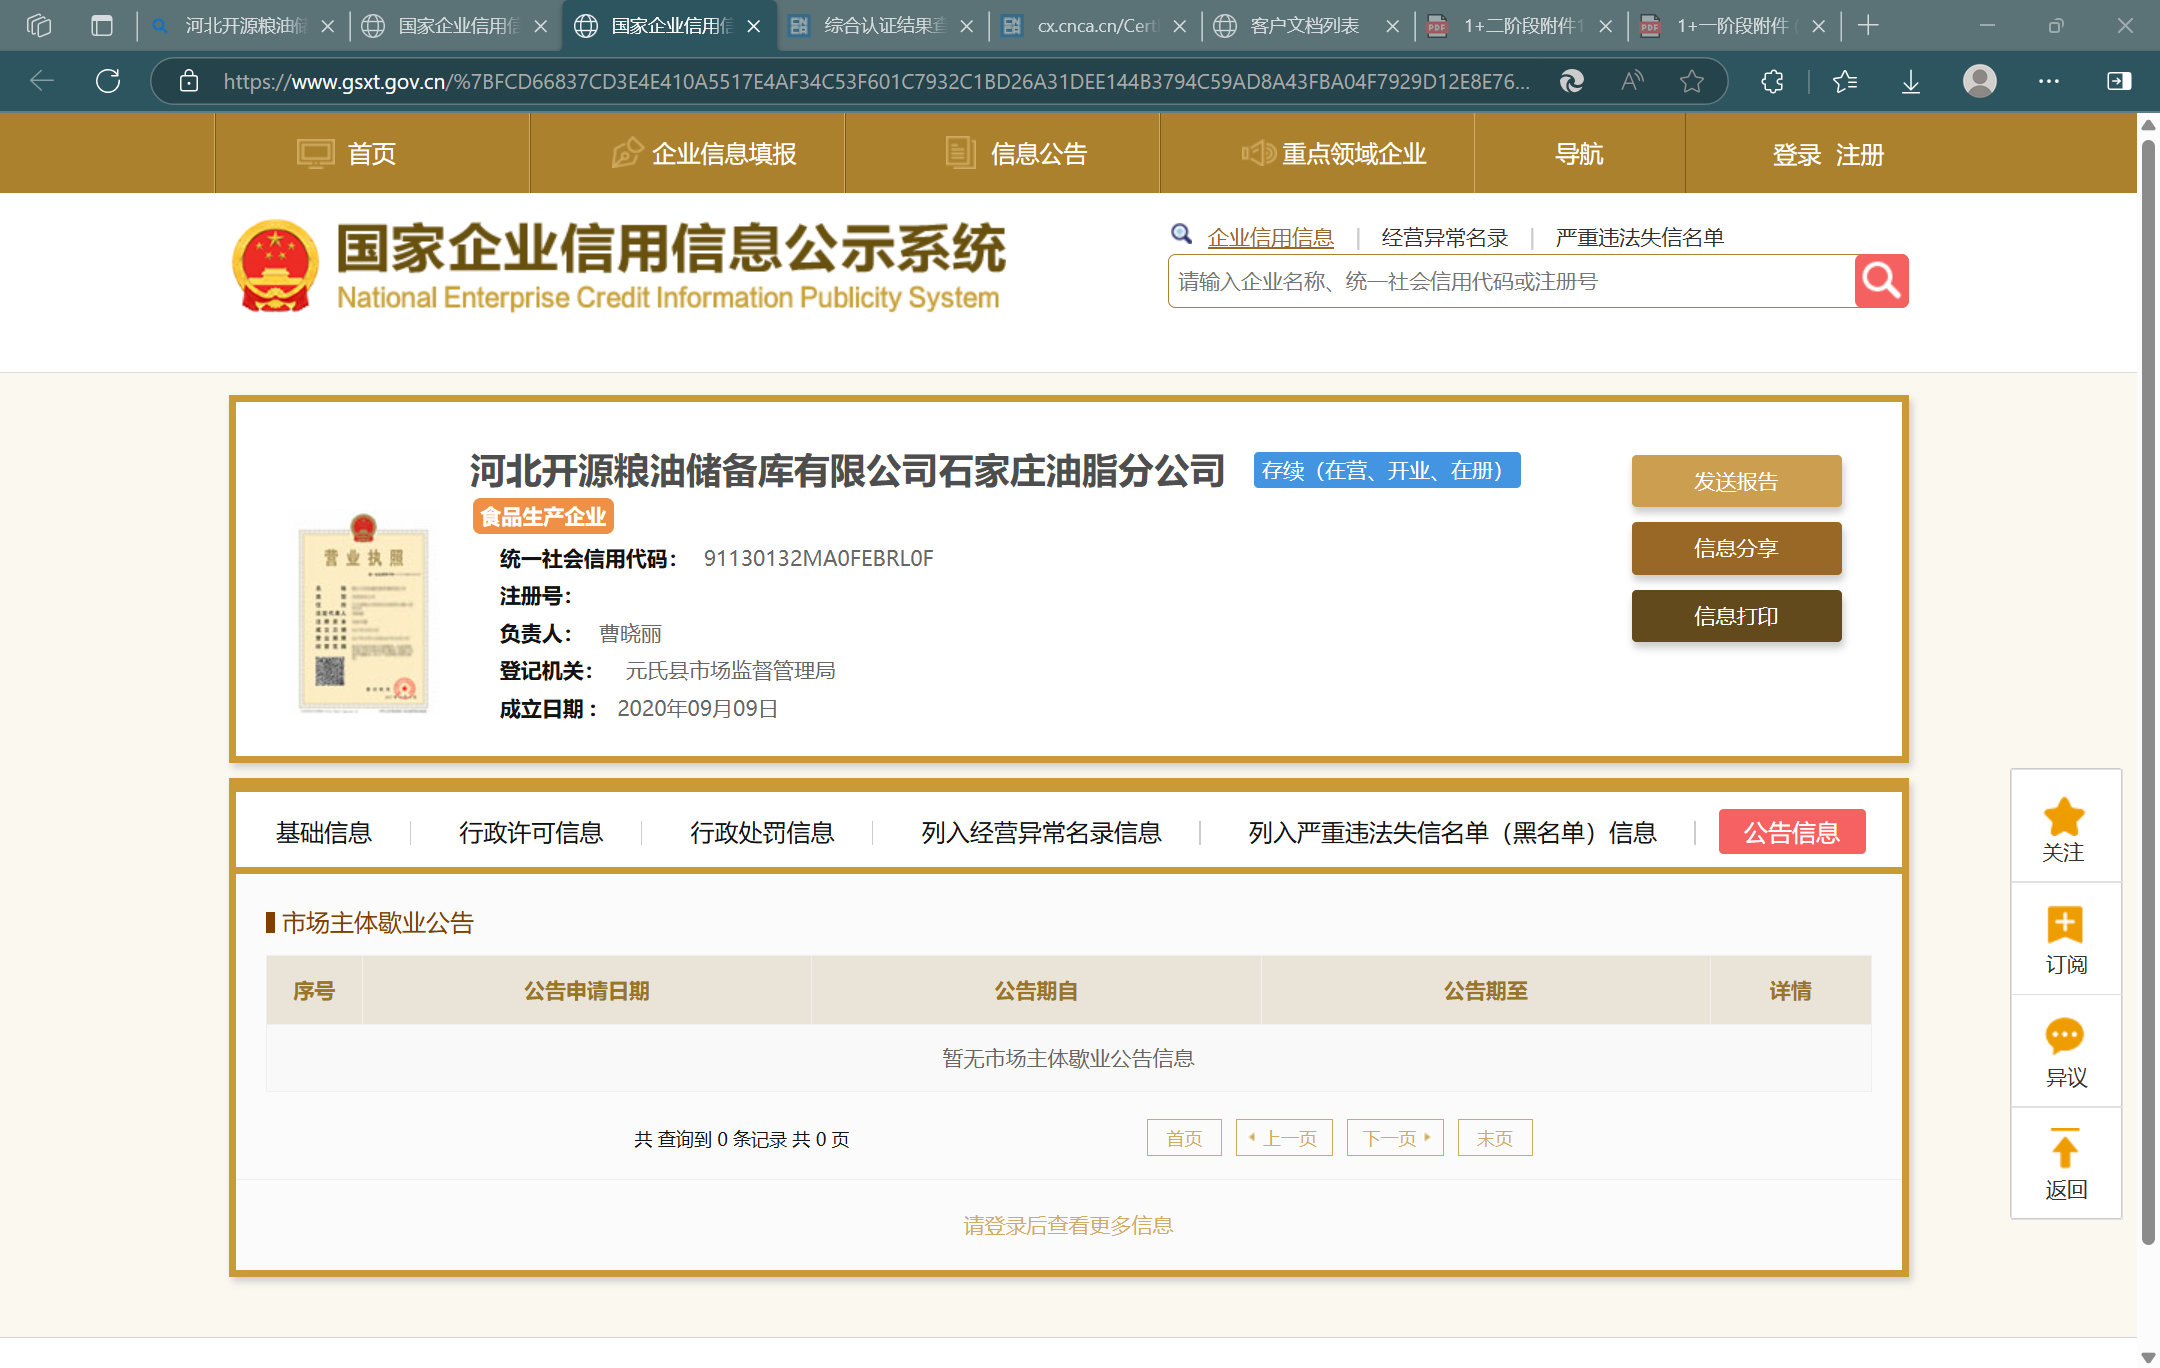
Task: Open browser extensions puzzle icon
Action: point(1772,81)
